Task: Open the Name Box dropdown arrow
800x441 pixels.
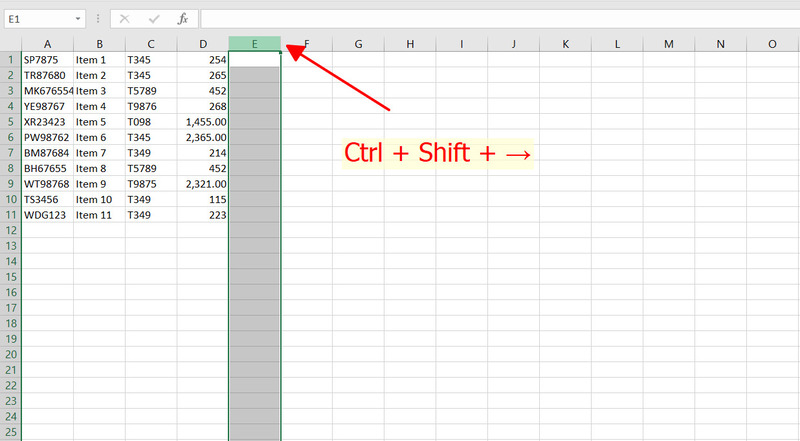Action: [x=78, y=19]
